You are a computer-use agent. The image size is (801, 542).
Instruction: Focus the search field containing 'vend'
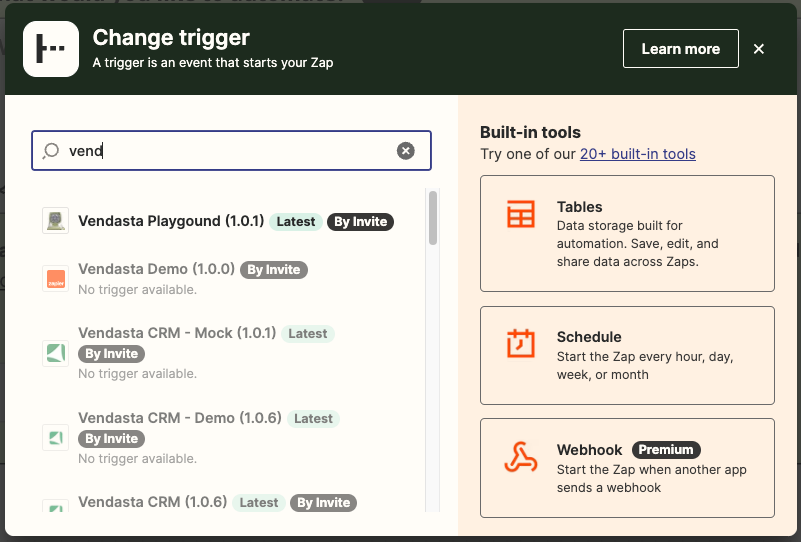point(230,151)
